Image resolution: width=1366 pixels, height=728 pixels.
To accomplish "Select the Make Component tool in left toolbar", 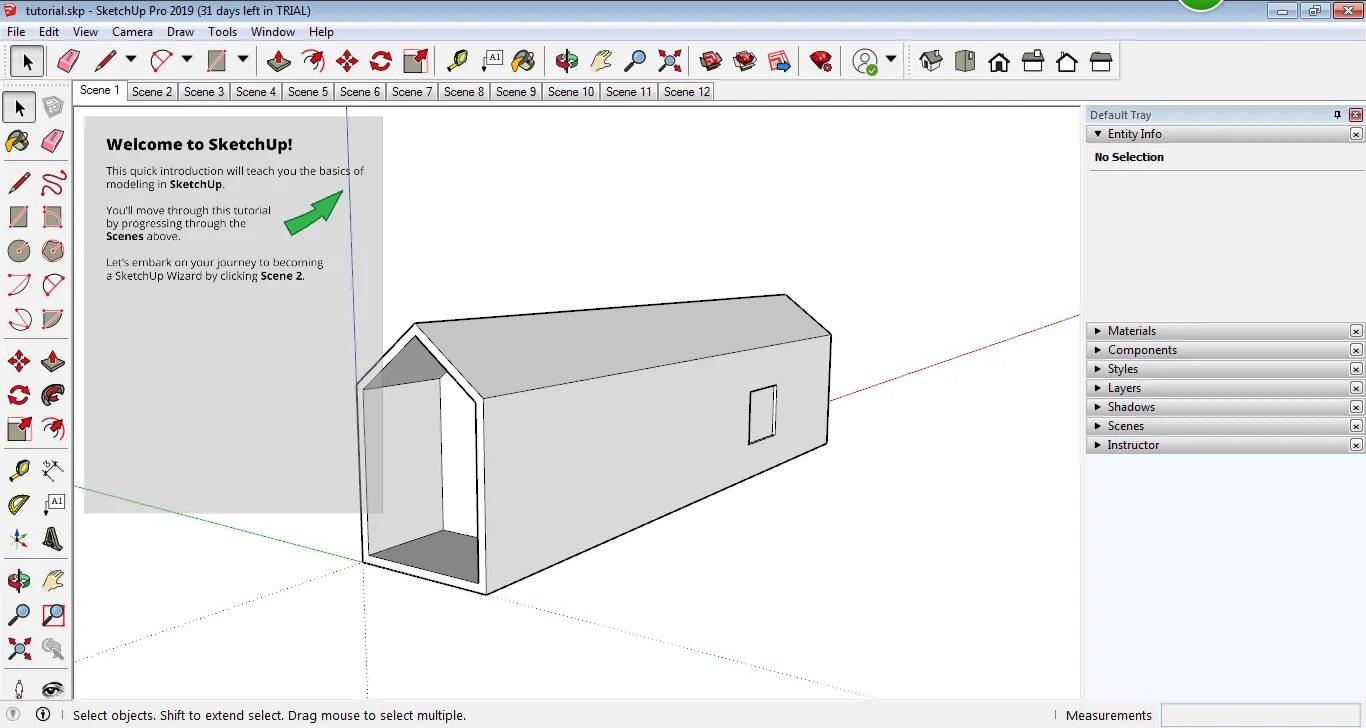I will 53,107.
